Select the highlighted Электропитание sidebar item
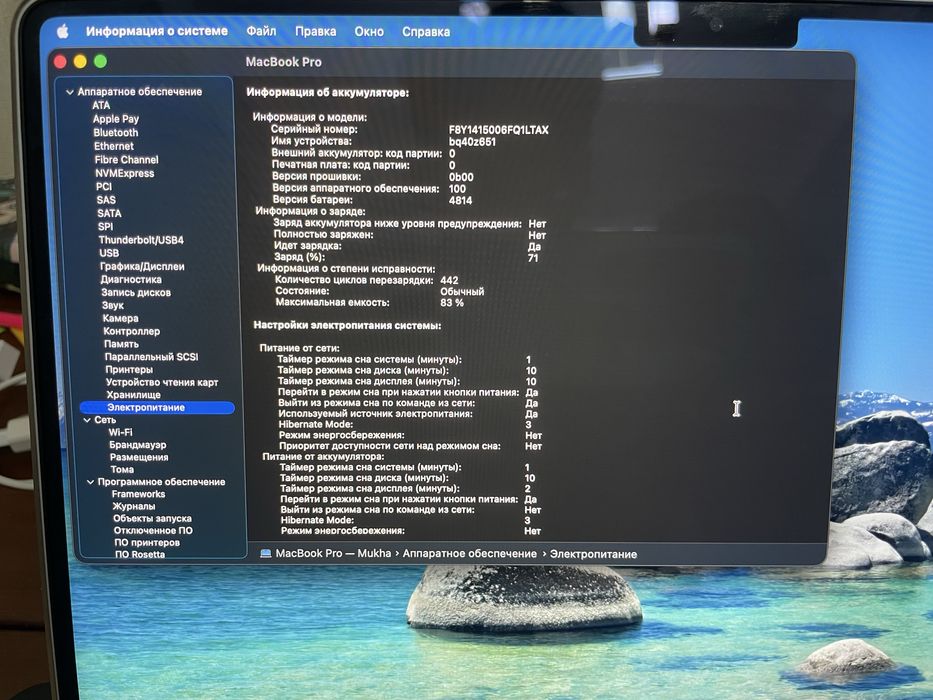This screenshot has width=933, height=700. (x=157, y=408)
